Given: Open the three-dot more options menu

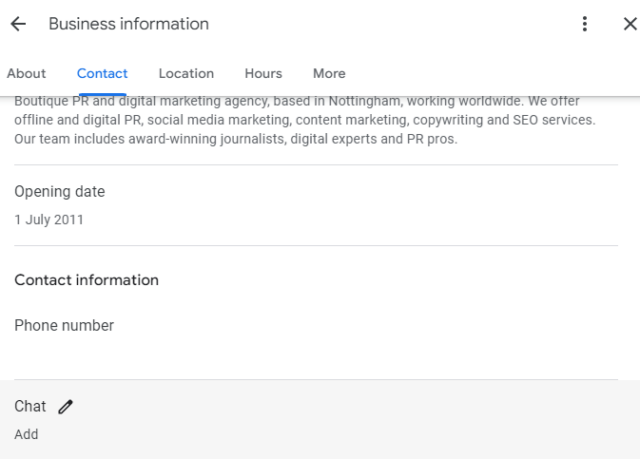Looking at the screenshot, I should pos(585,24).
